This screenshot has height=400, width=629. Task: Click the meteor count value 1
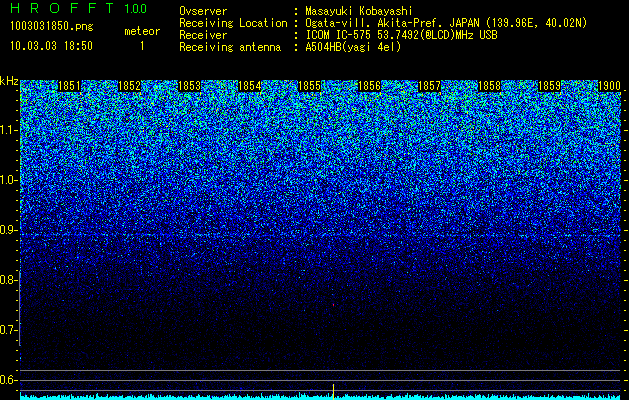coord(142,46)
